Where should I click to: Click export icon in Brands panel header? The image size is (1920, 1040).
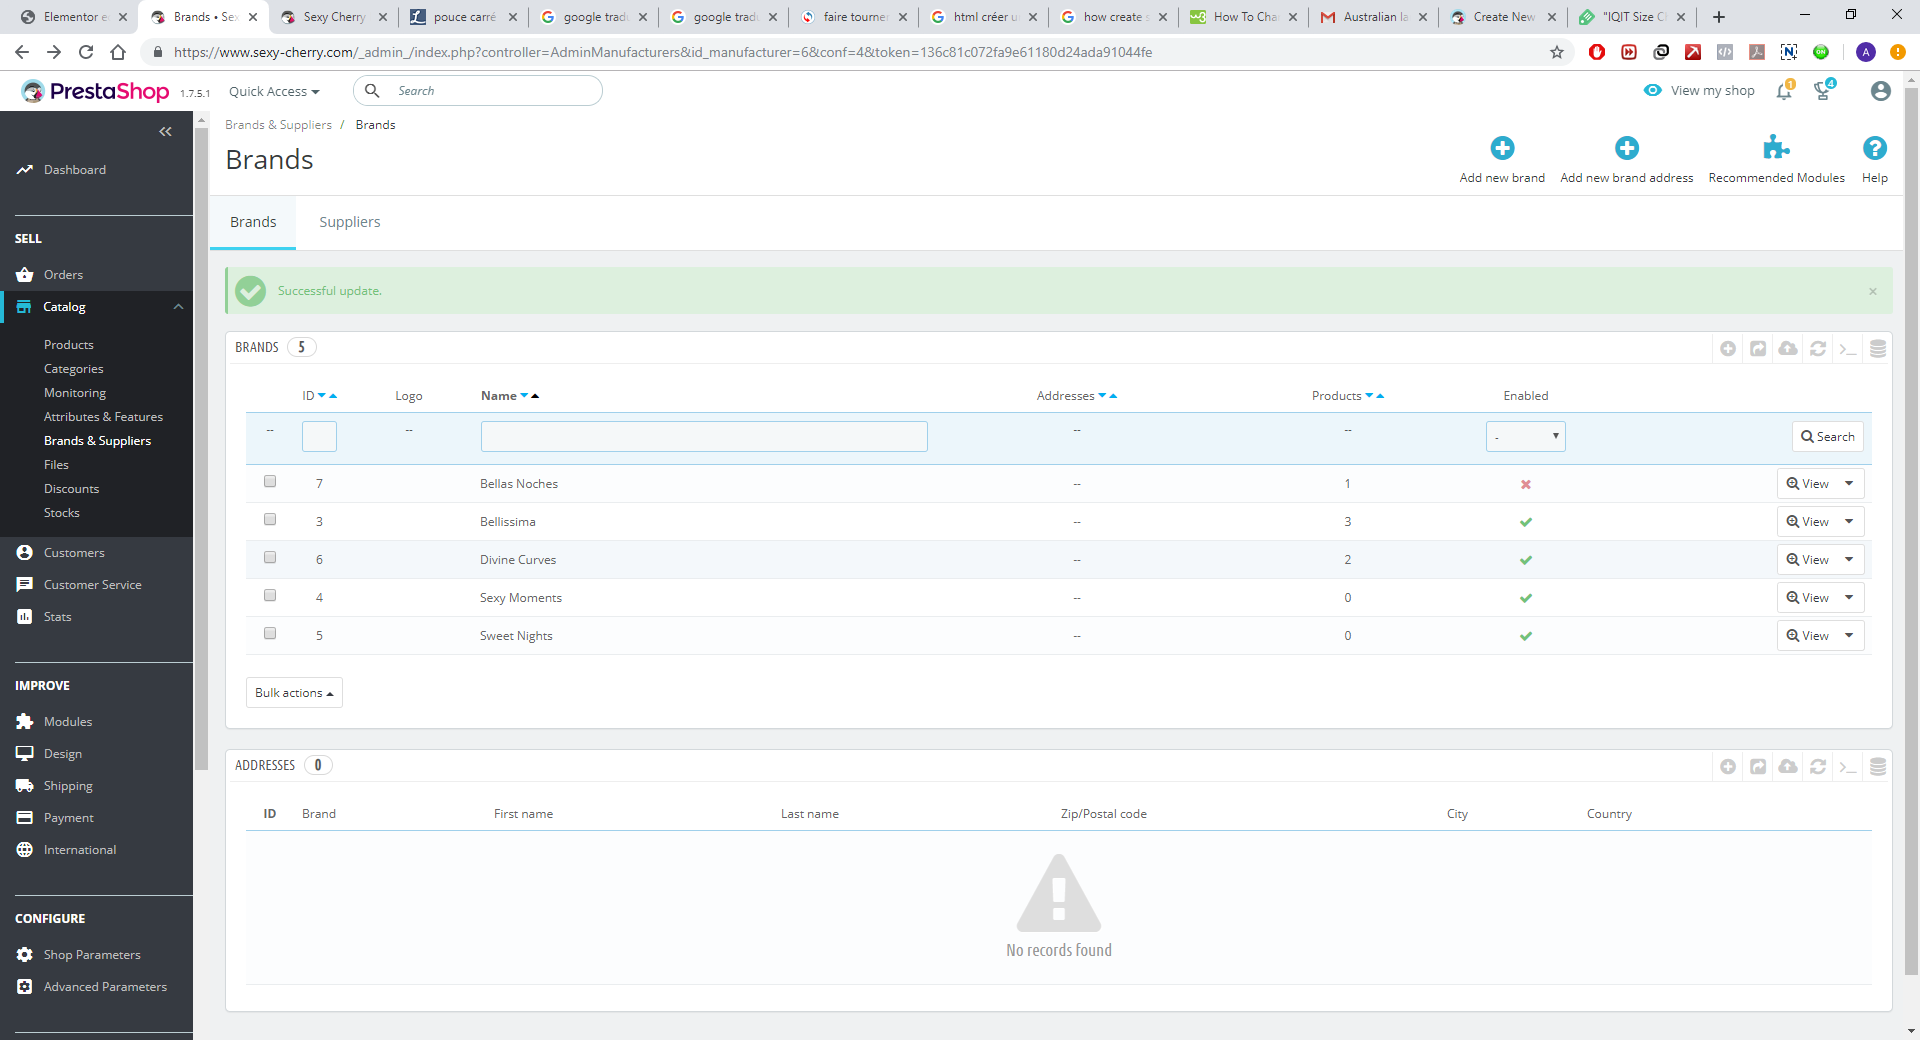pos(1758,348)
